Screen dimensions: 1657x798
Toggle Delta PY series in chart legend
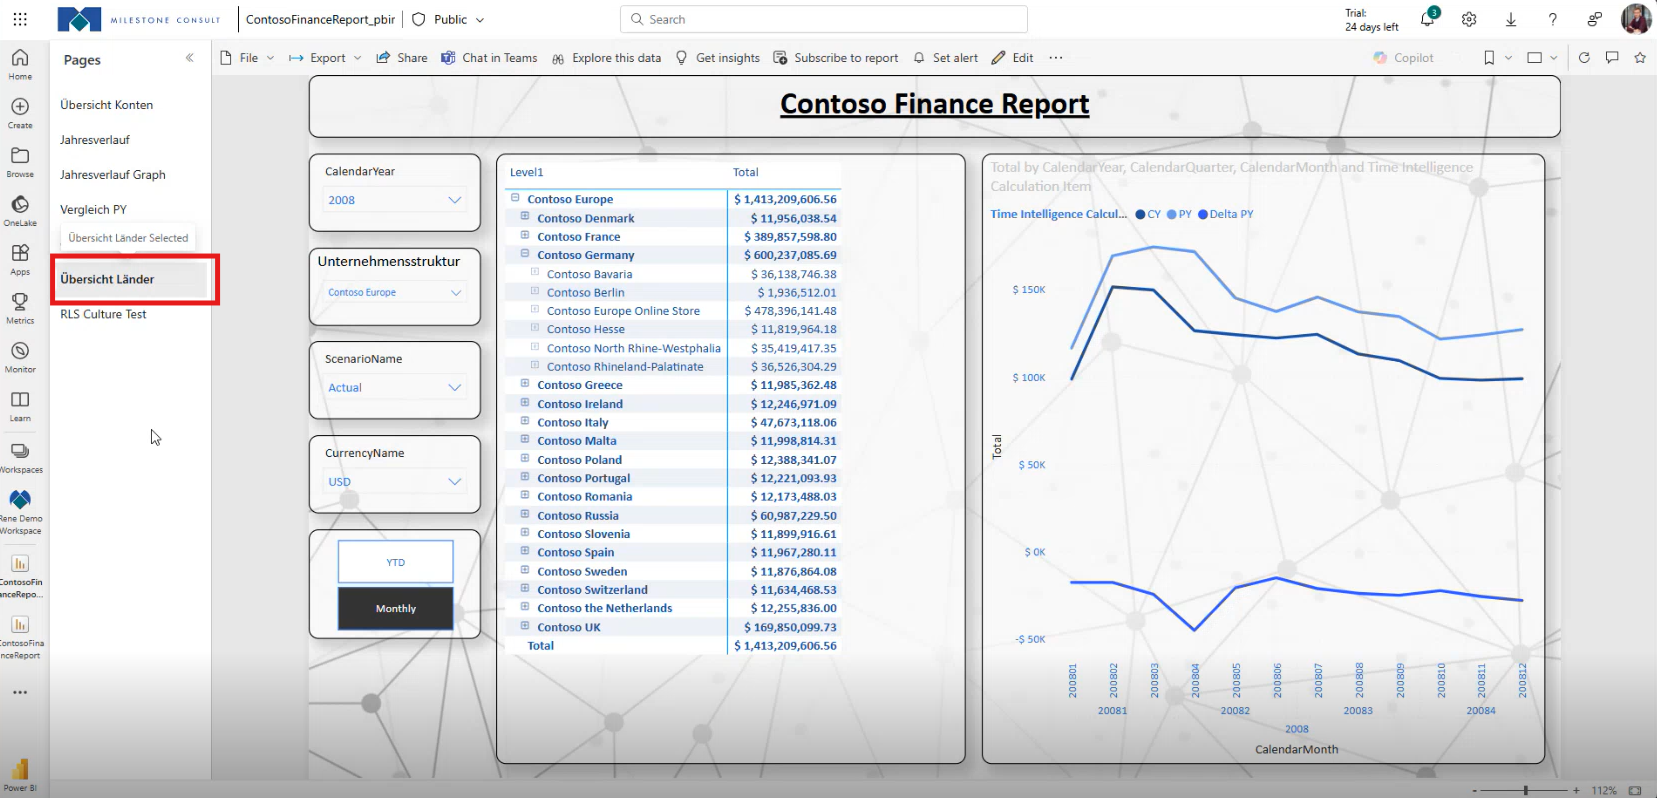[x=1225, y=214]
